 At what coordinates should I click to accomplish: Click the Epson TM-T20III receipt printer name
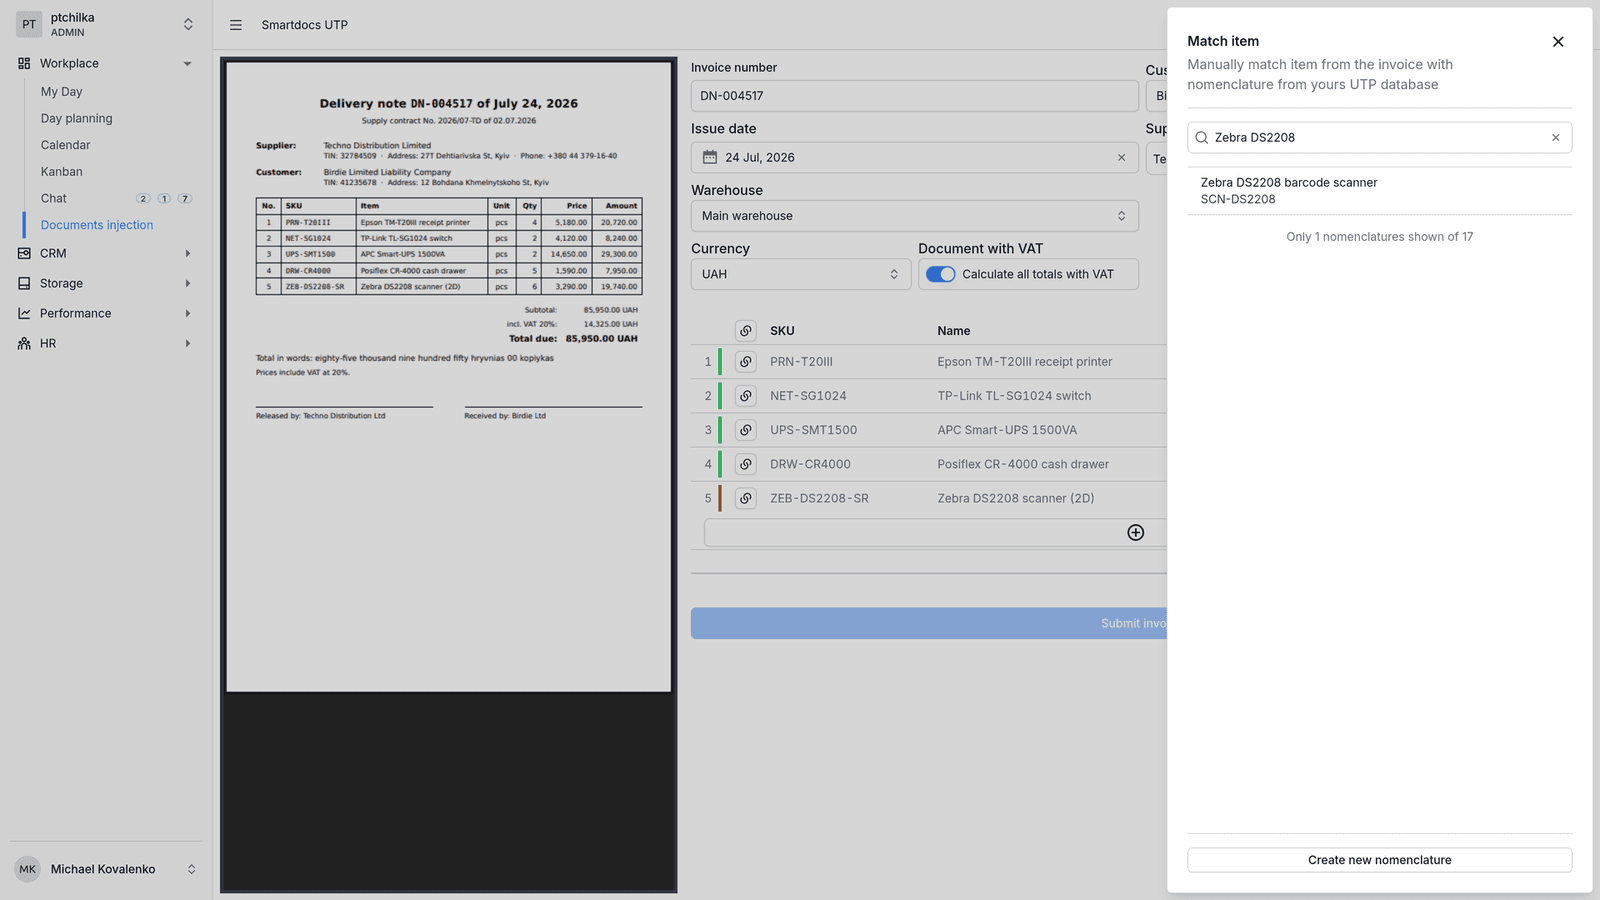click(1024, 362)
